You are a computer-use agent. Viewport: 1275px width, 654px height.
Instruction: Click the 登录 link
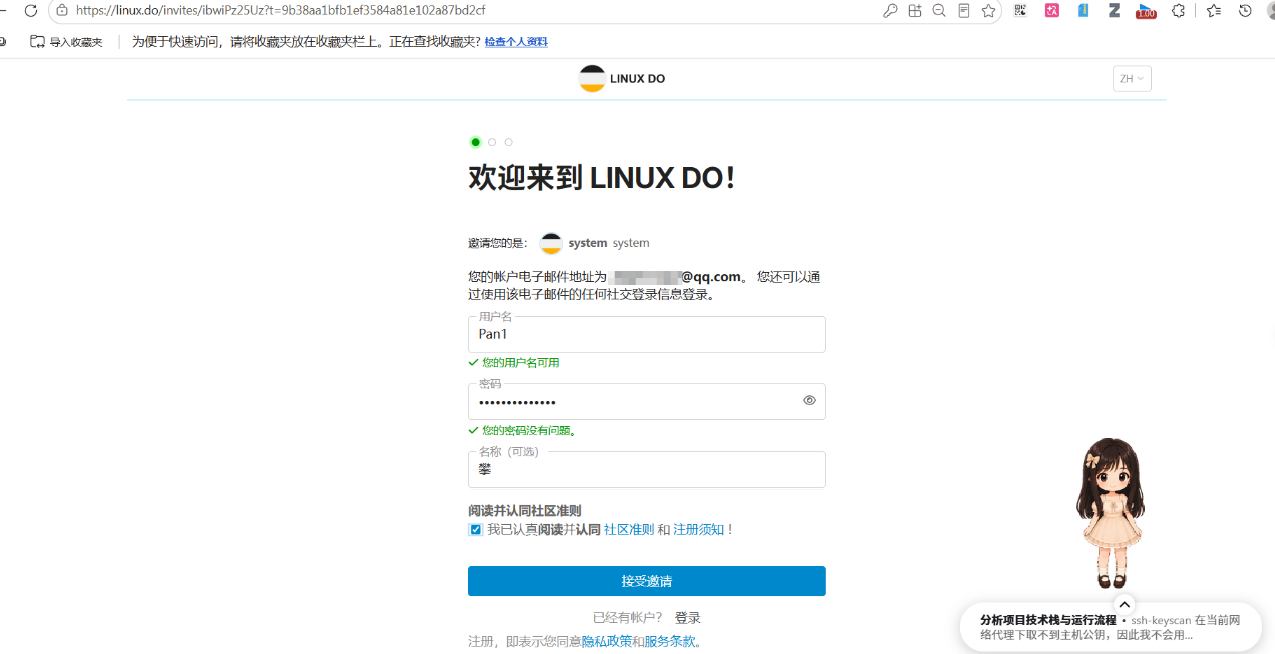688,618
